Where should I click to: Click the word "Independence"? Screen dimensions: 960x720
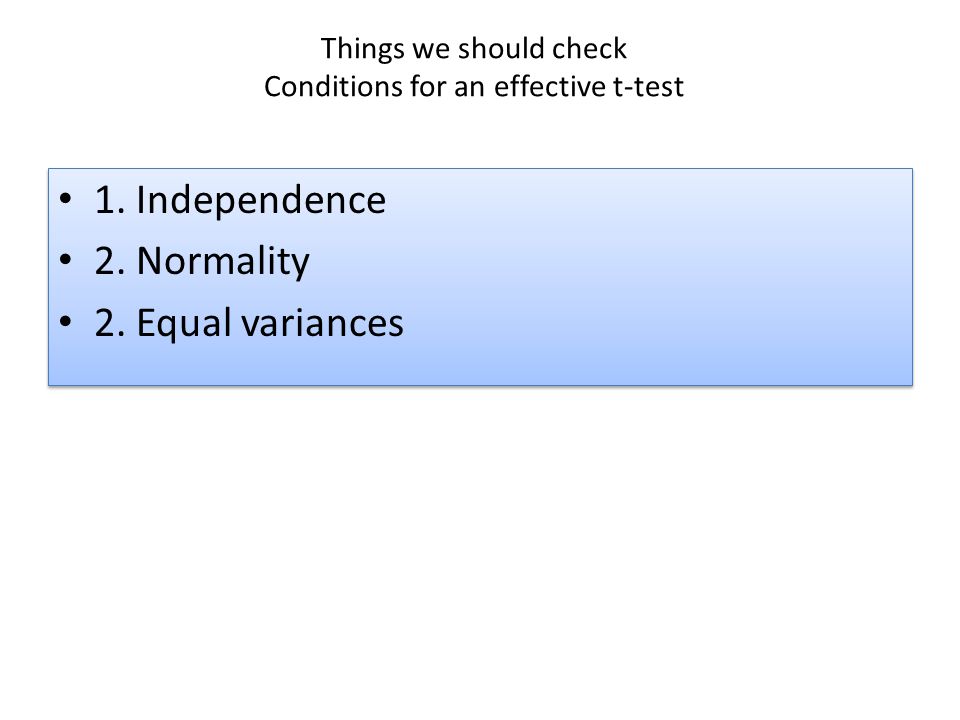[261, 202]
